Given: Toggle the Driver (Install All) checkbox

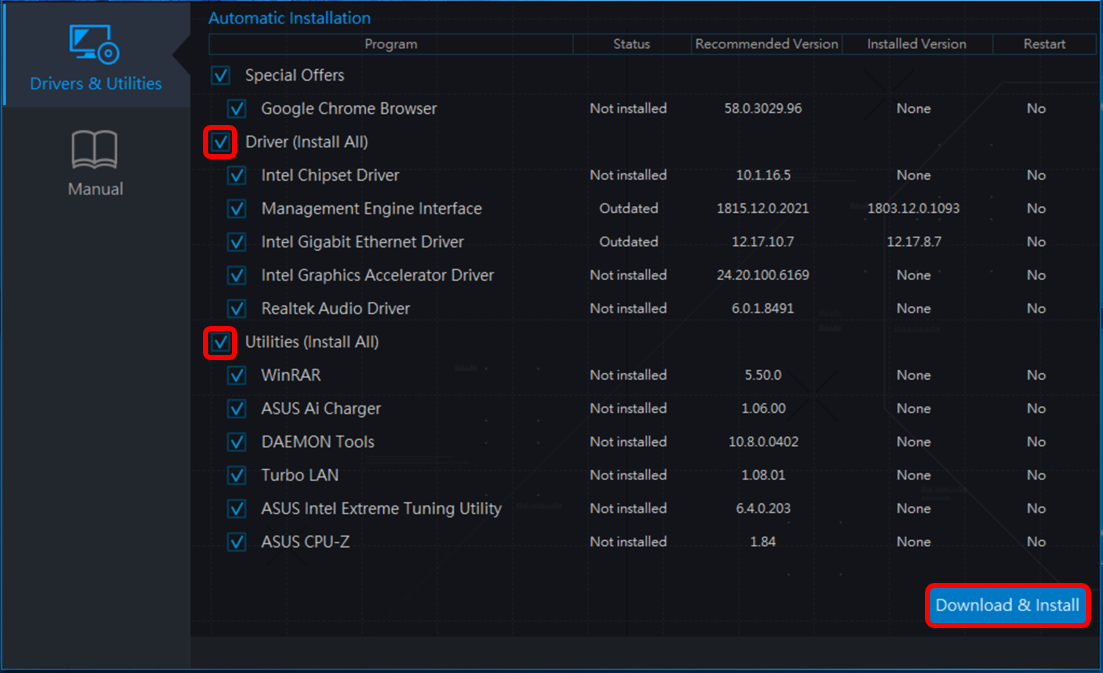Looking at the screenshot, I should (221, 142).
